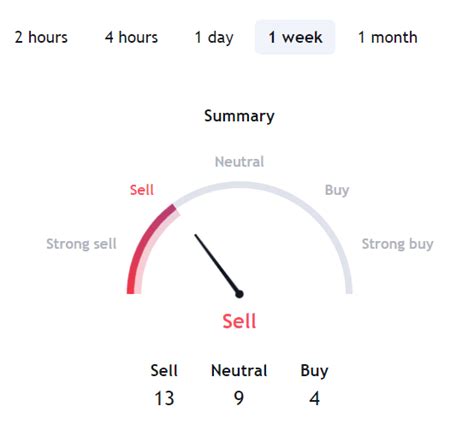Viewport: 474px width, 430px height.
Task: Click the Buy label on the gauge arc
Action: tap(337, 190)
